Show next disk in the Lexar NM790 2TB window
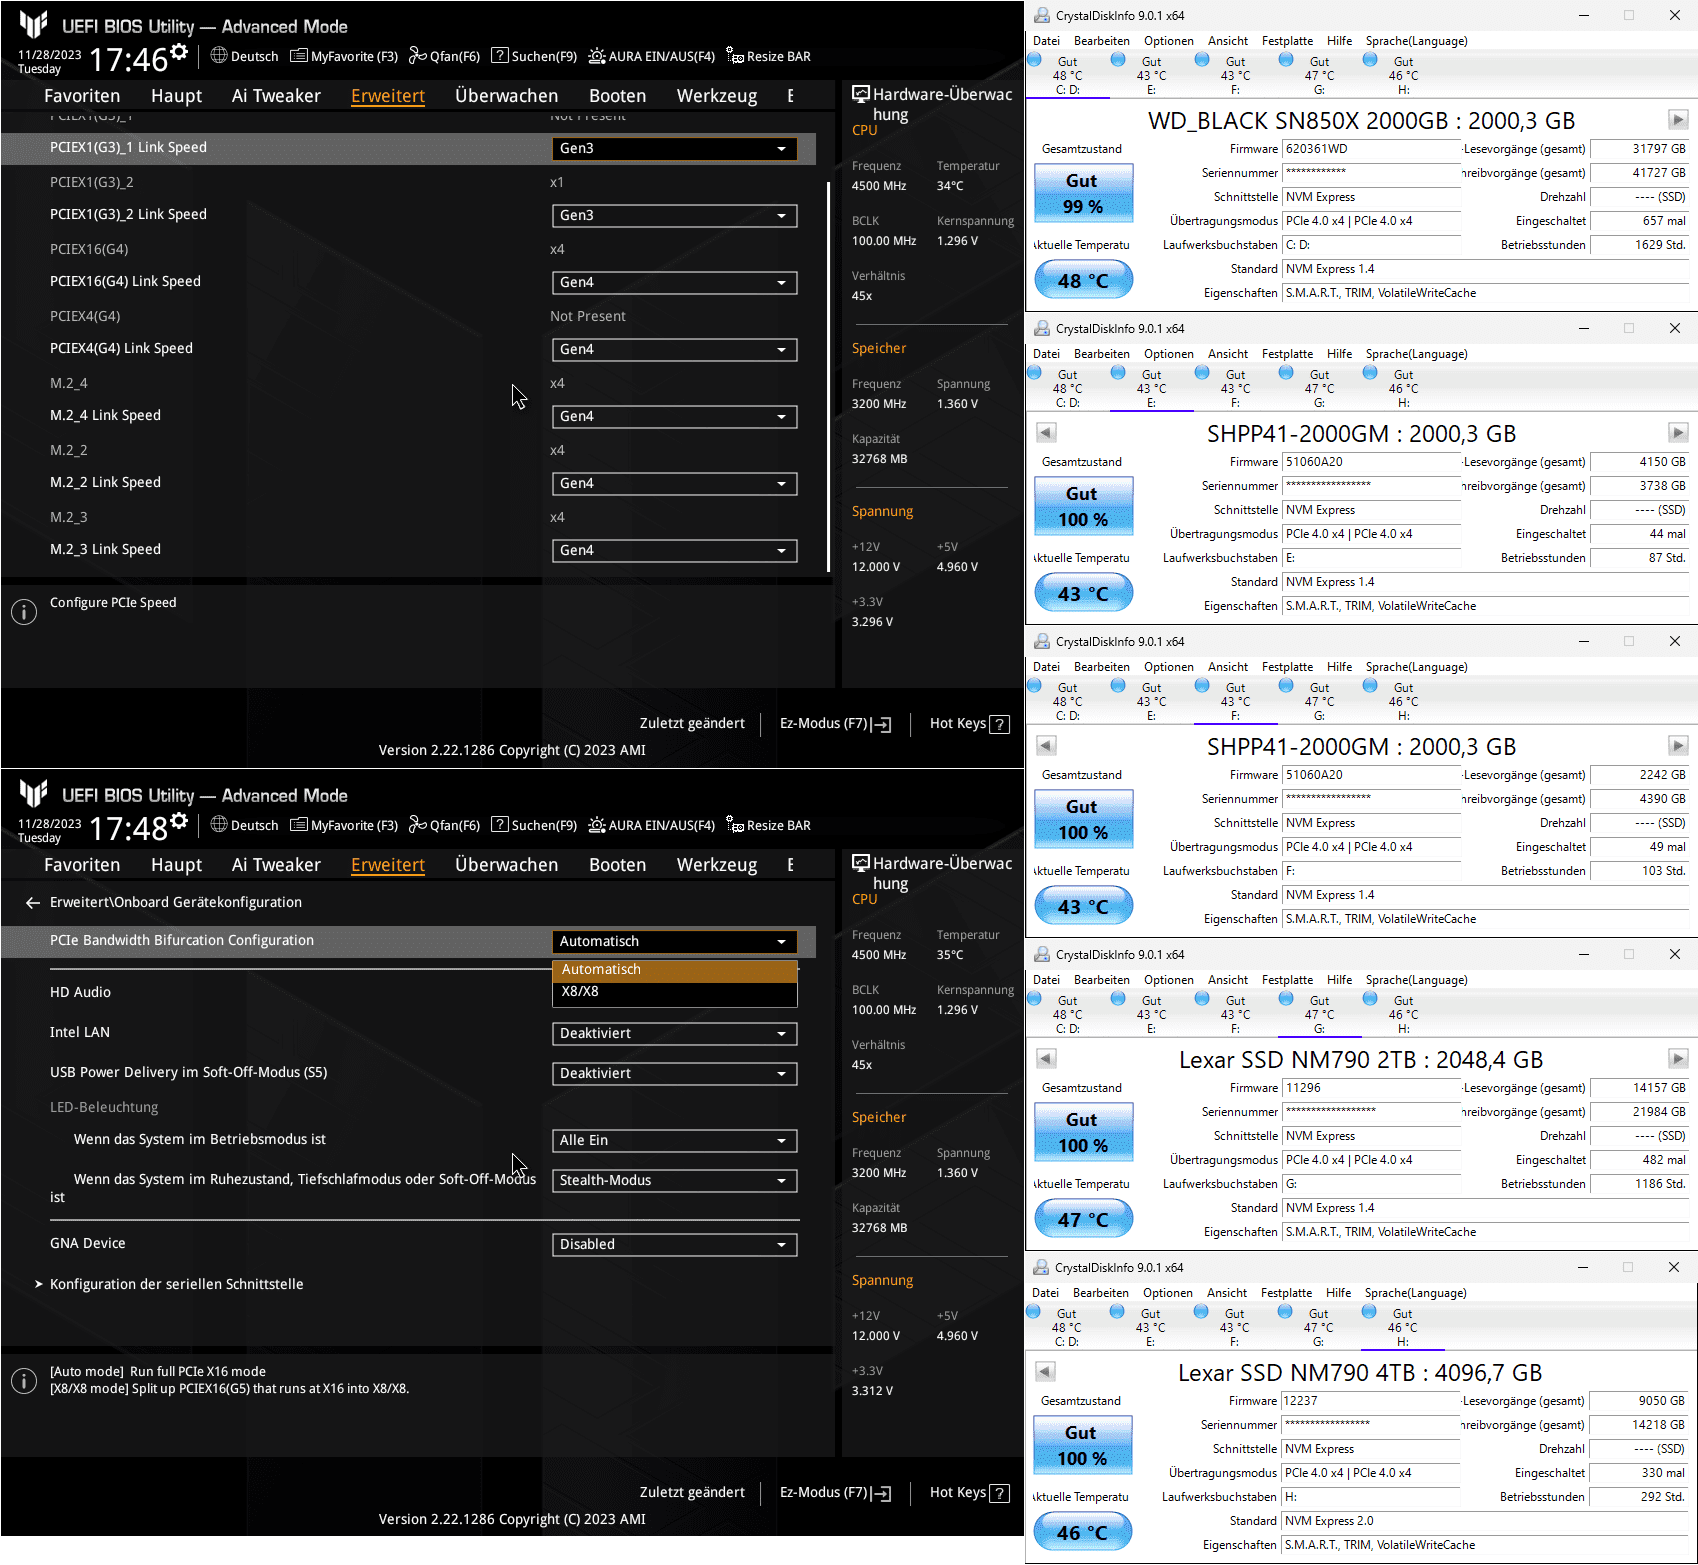The image size is (1698, 1565). coord(1678,1058)
